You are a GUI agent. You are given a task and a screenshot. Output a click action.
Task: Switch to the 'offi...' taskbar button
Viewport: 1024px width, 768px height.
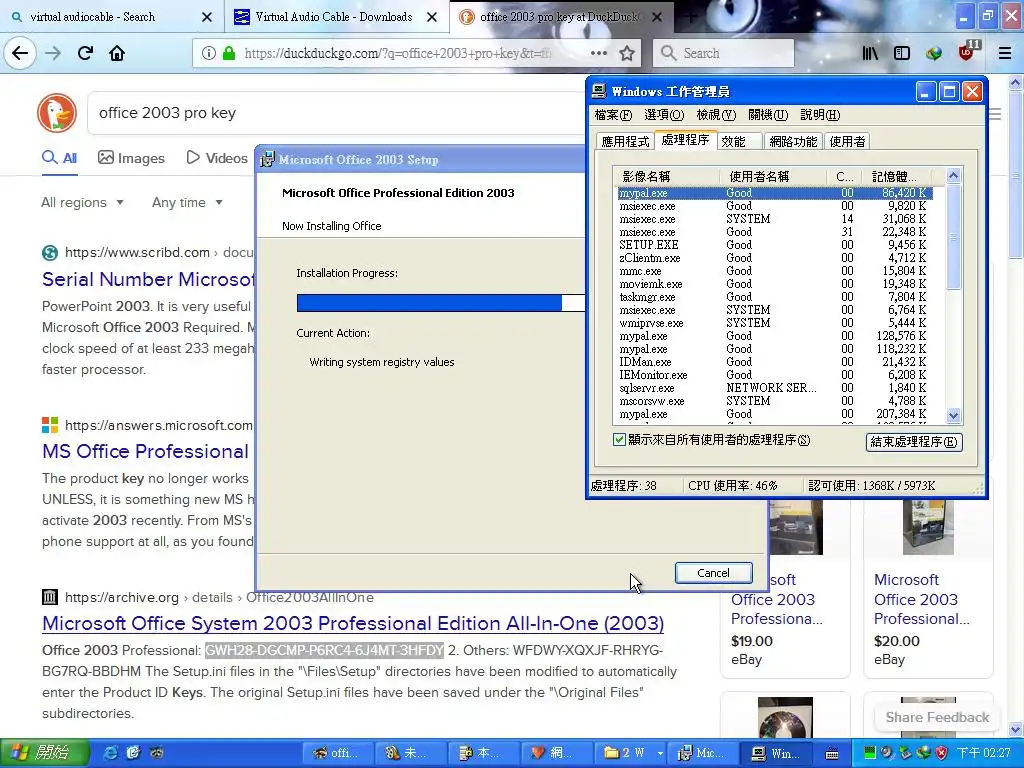[338, 753]
